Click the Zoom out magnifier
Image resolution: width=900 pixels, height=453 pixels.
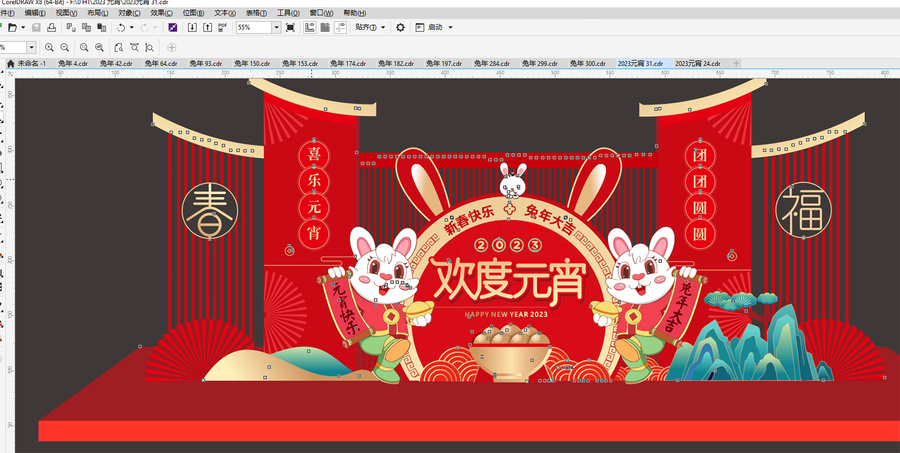[x=65, y=48]
